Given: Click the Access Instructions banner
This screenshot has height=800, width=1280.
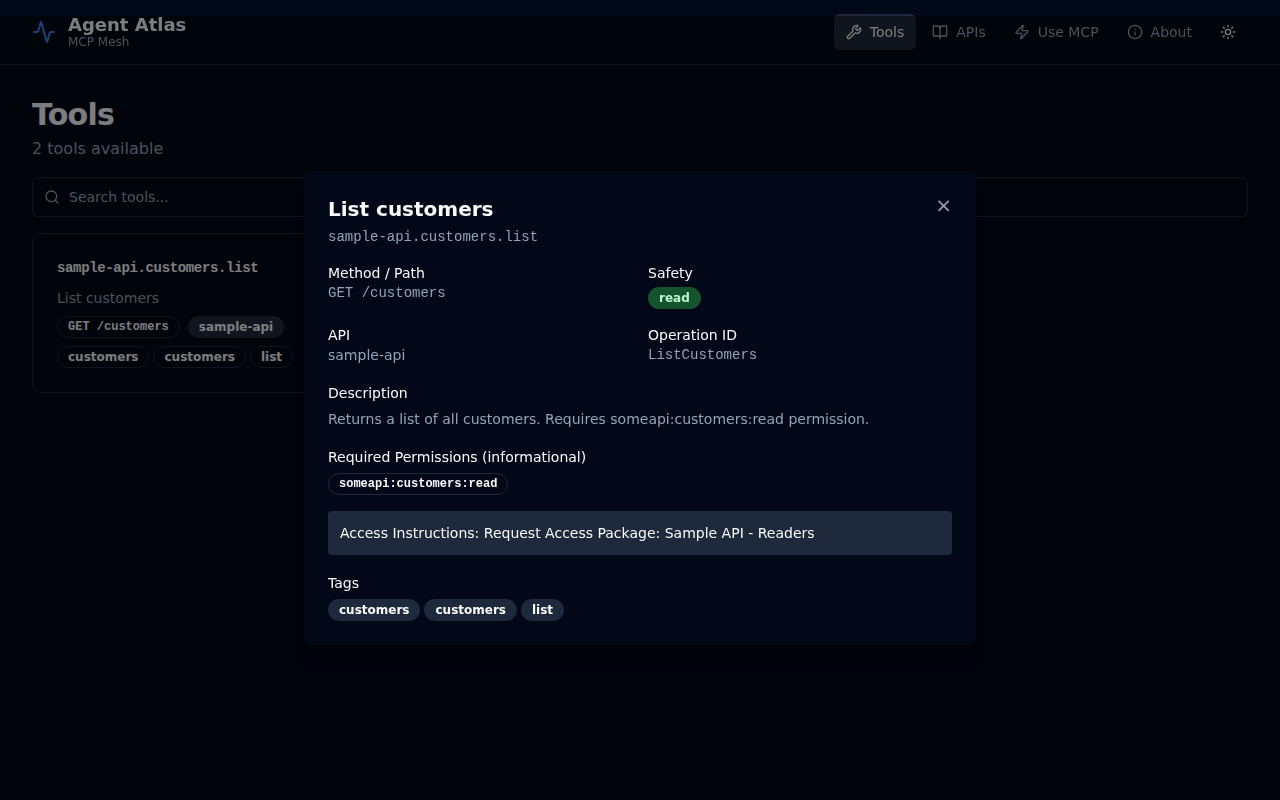Looking at the screenshot, I should [x=639, y=533].
